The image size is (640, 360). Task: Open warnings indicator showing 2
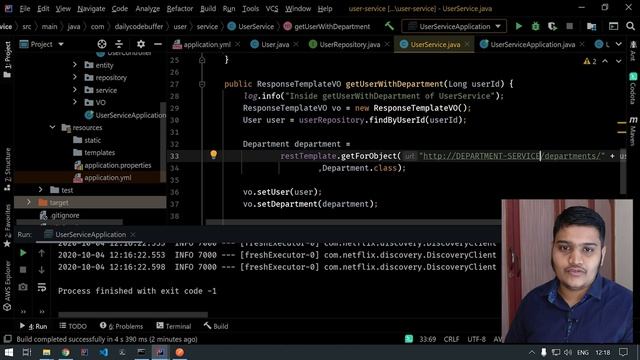(x=590, y=61)
